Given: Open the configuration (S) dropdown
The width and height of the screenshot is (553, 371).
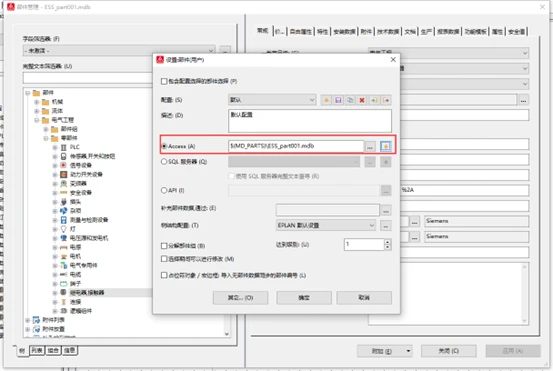Looking at the screenshot, I should pos(272,100).
